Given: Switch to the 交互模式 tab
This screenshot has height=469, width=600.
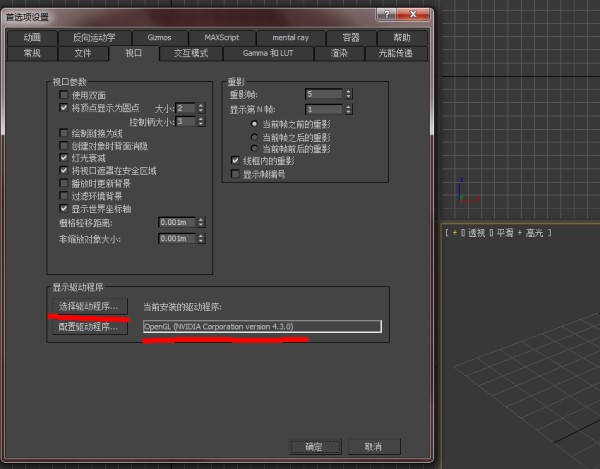Looking at the screenshot, I should click(191, 53).
